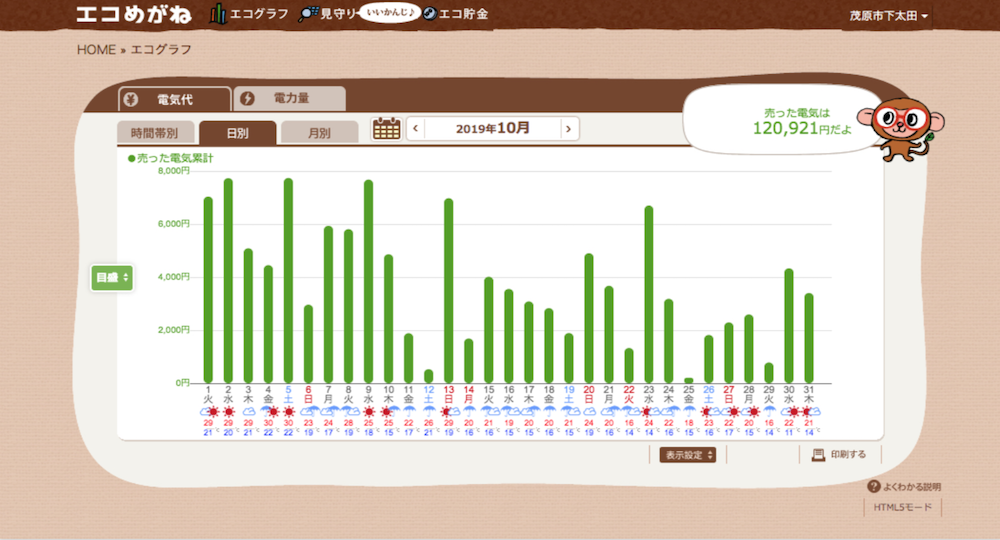The width and height of the screenshot is (1000, 540).
Task: Click the 売った電気累計 legend label
Action: tap(170, 158)
